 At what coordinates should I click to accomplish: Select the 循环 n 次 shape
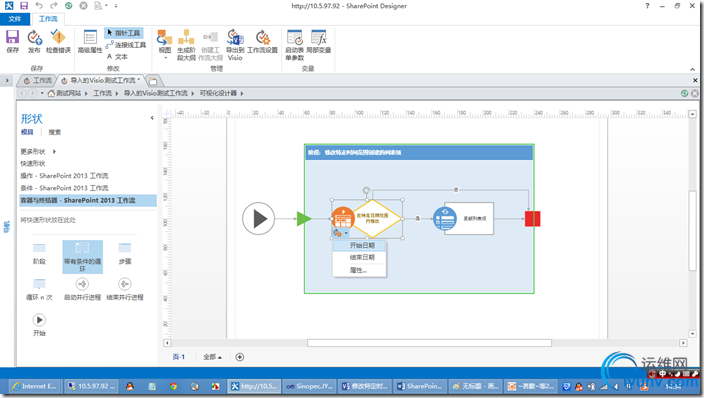click(39, 289)
